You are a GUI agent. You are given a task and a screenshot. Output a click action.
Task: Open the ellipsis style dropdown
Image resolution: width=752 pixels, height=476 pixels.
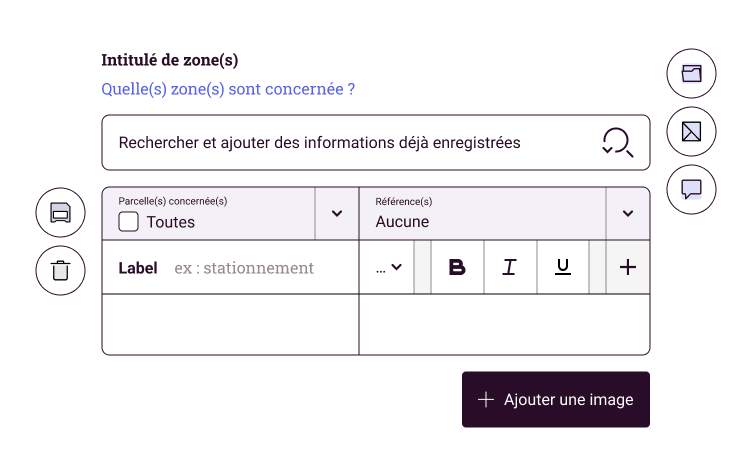point(388,267)
